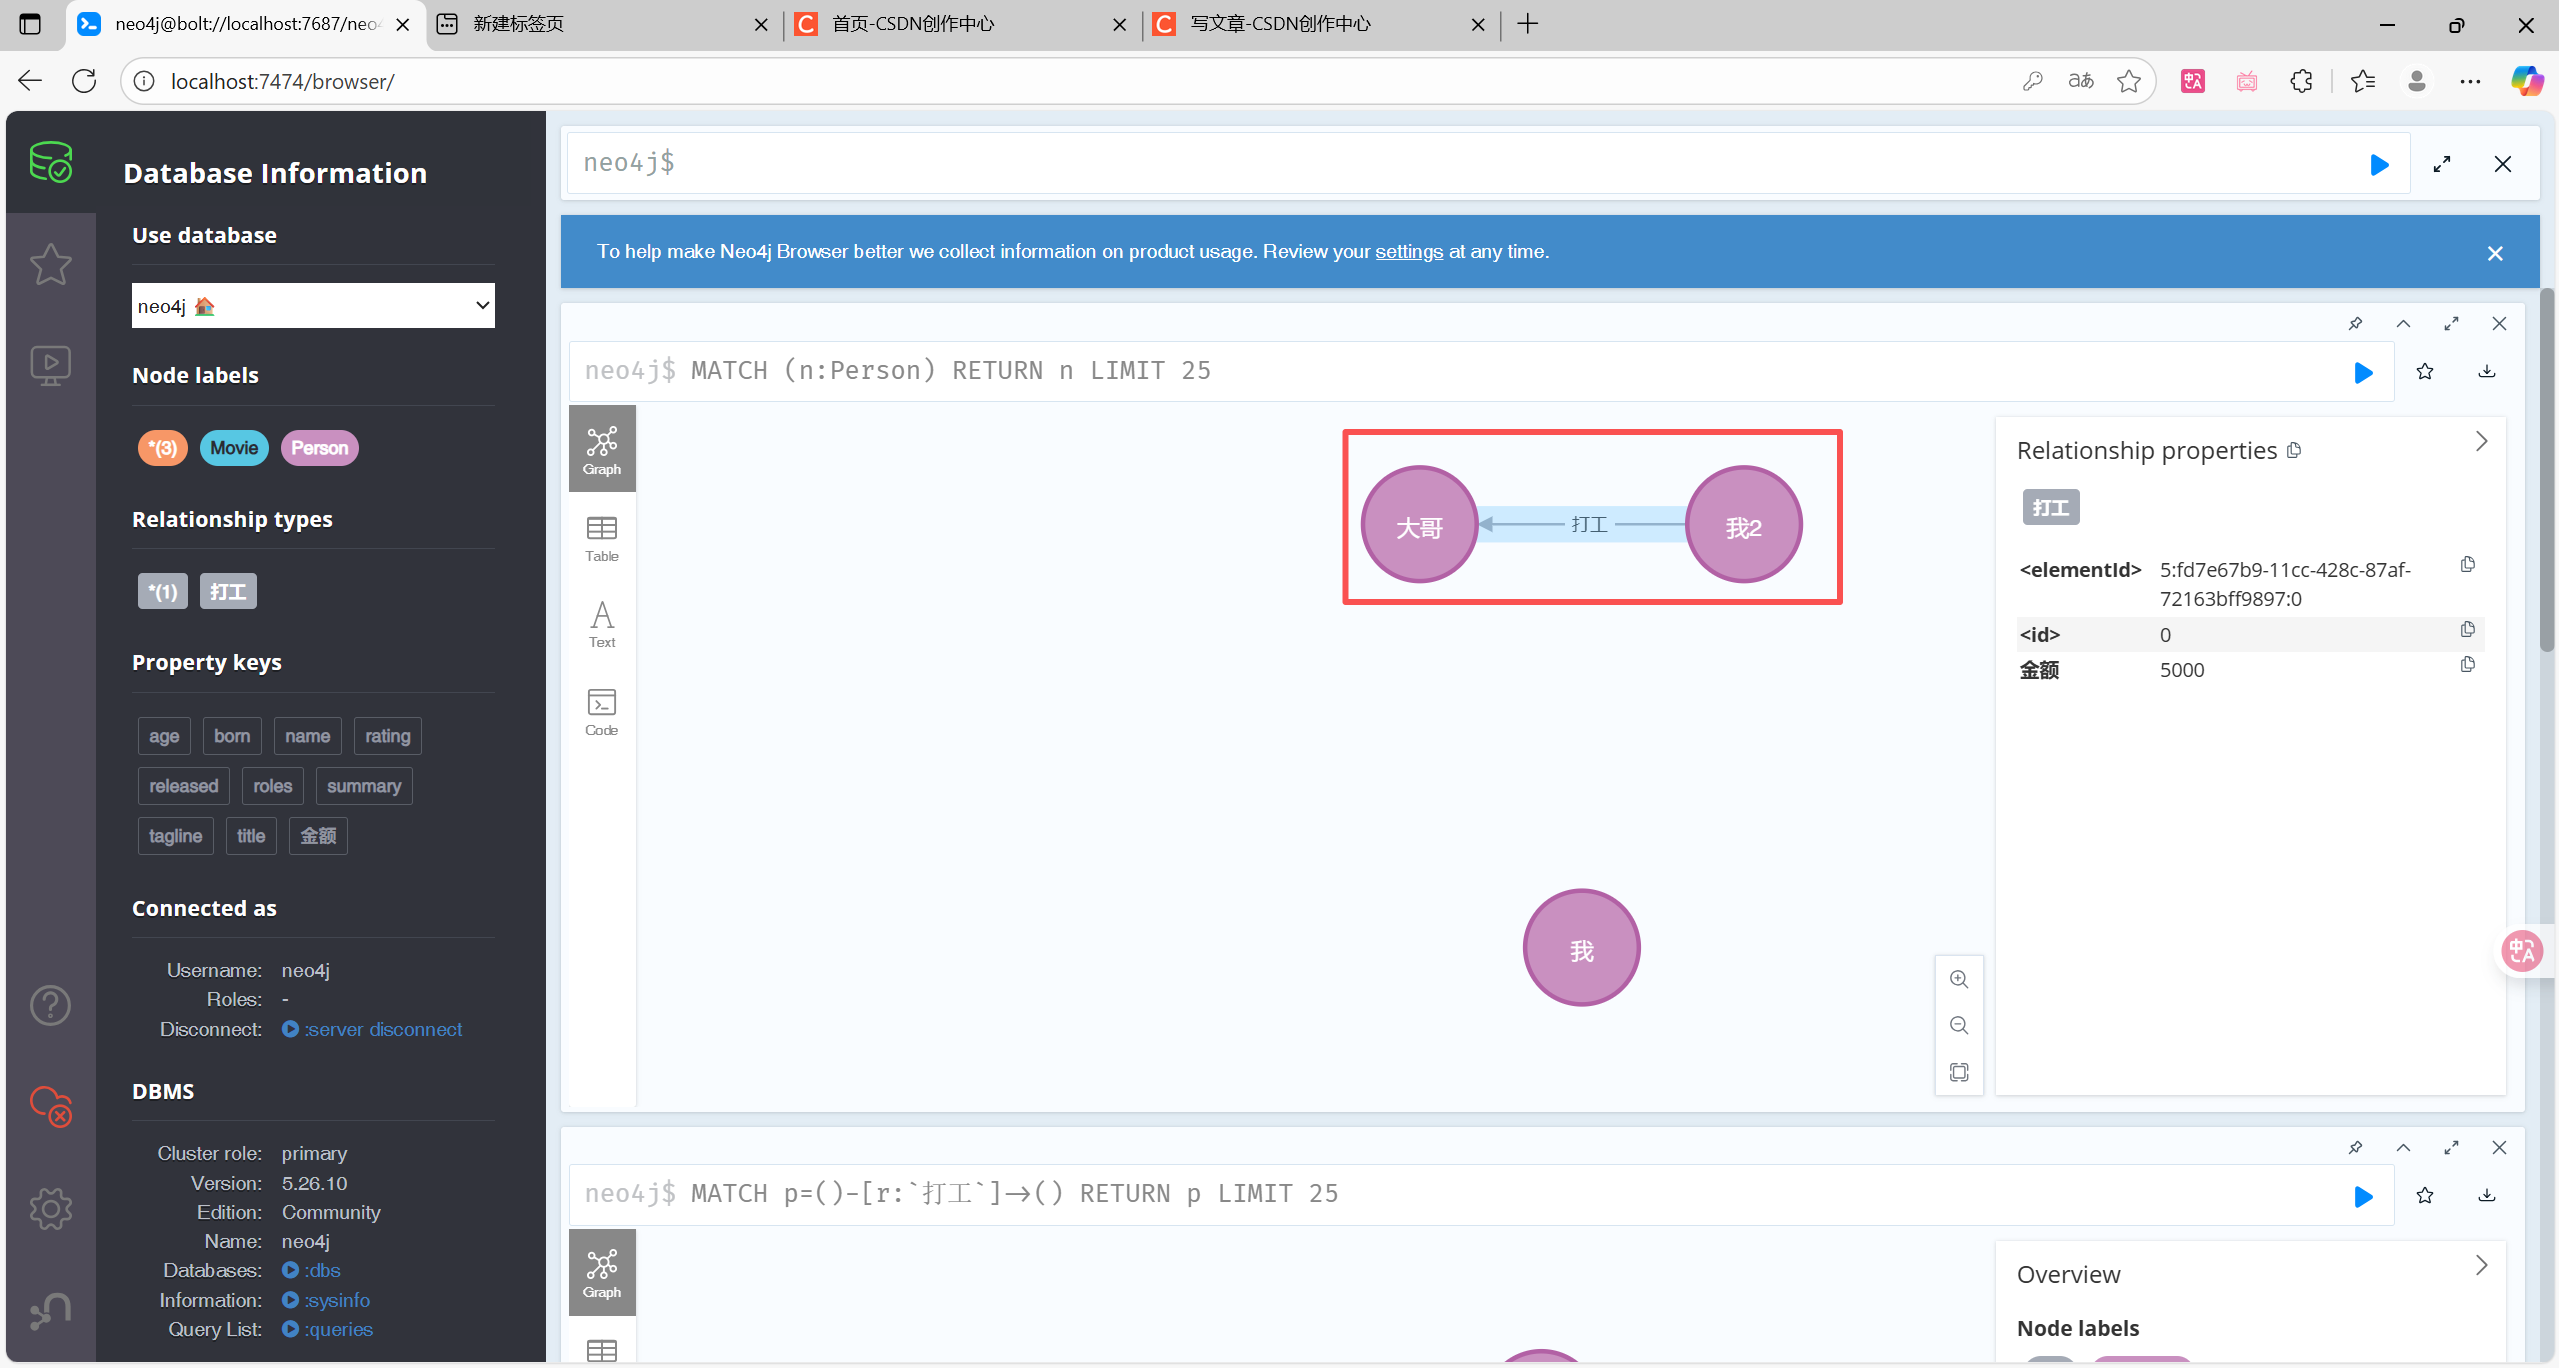Viewport: 2559px width, 1368px height.
Task: Click the neo4j$ query editor input
Action: pos(1450,163)
